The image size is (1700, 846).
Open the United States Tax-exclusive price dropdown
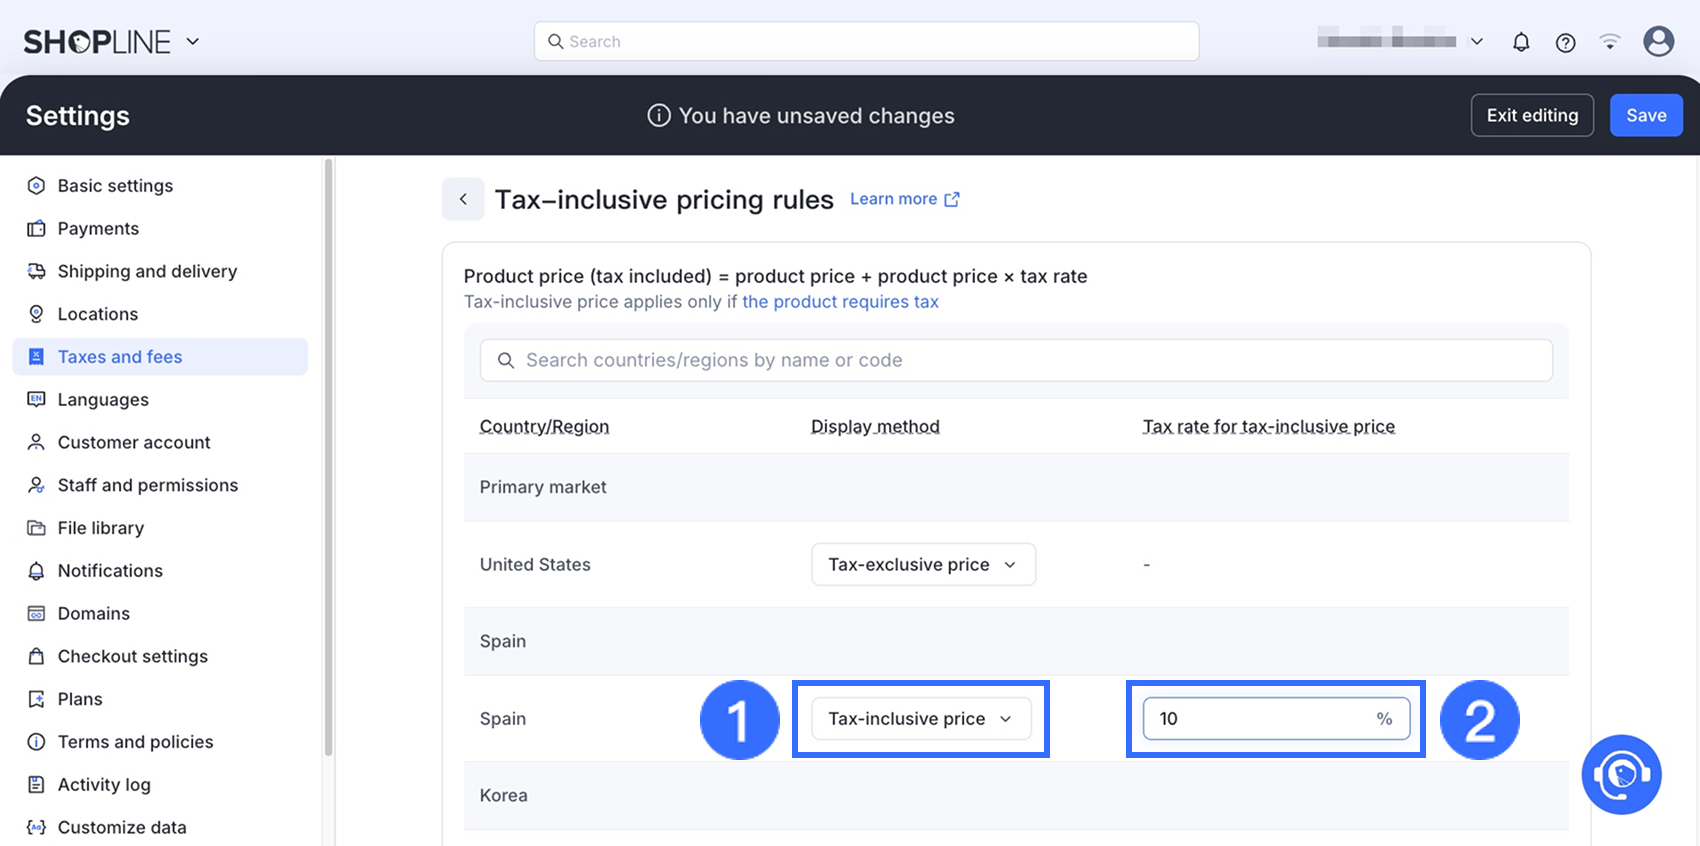[923, 564]
